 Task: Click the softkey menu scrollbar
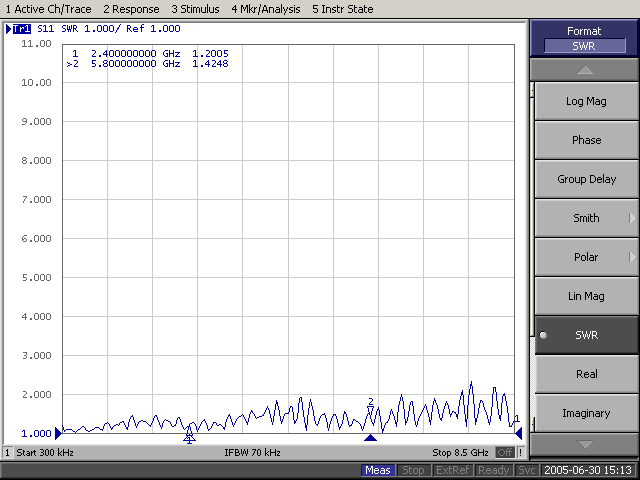pyautogui.click(x=532, y=257)
